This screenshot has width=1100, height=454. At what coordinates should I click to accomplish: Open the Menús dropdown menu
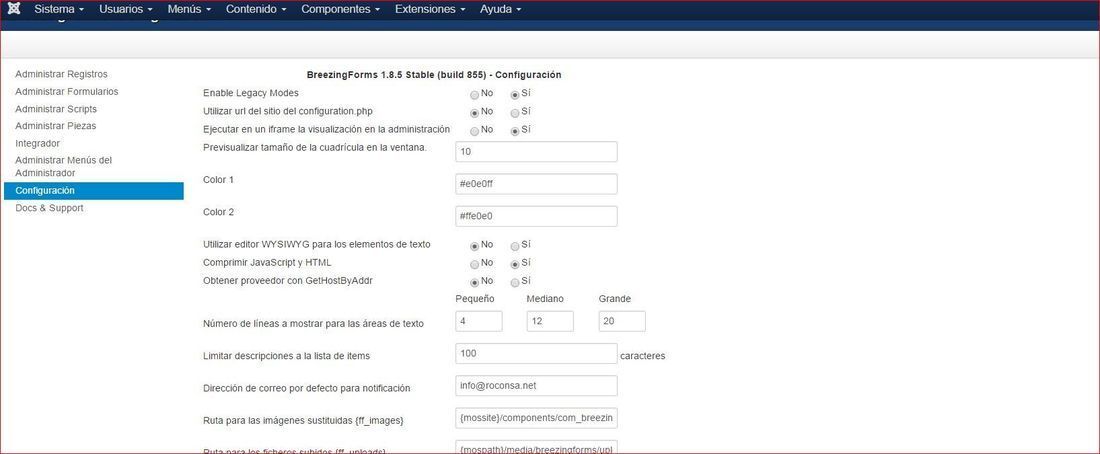tap(189, 10)
